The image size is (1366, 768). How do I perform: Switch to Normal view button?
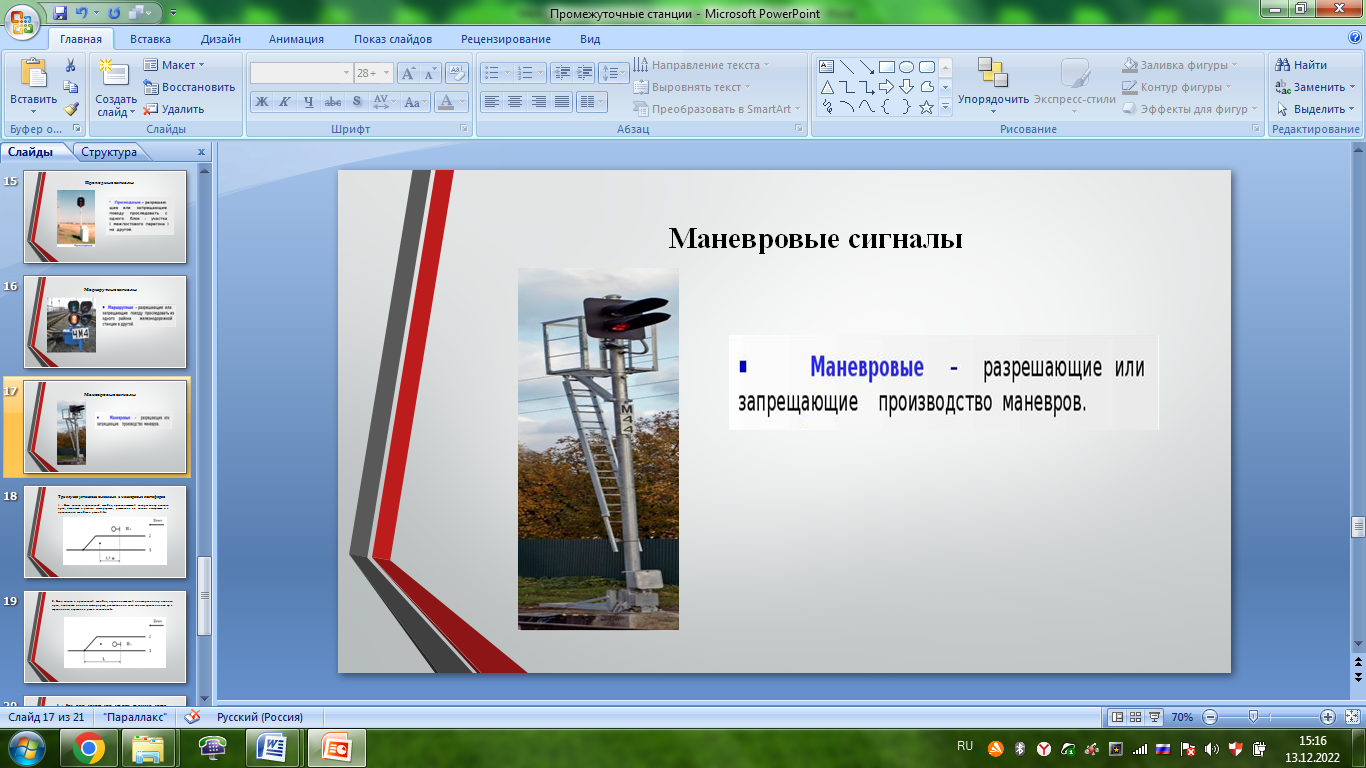1118,717
